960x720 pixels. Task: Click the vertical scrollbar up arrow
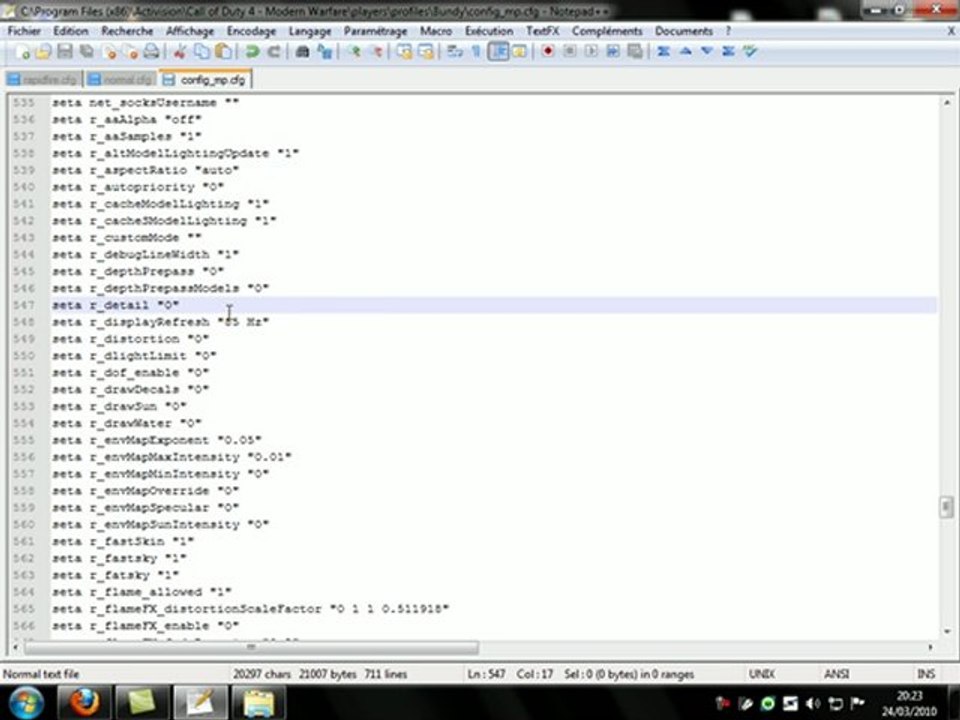point(947,103)
